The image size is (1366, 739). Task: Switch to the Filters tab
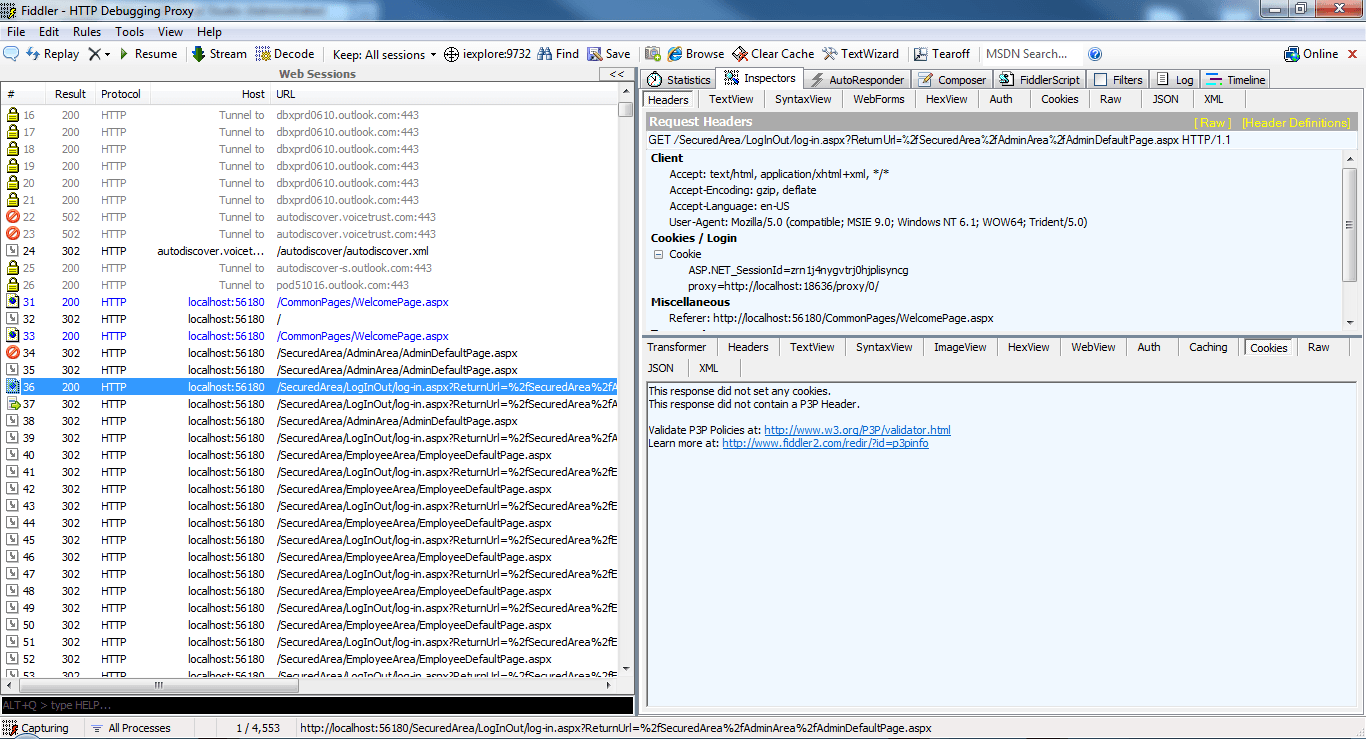point(1118,80)
